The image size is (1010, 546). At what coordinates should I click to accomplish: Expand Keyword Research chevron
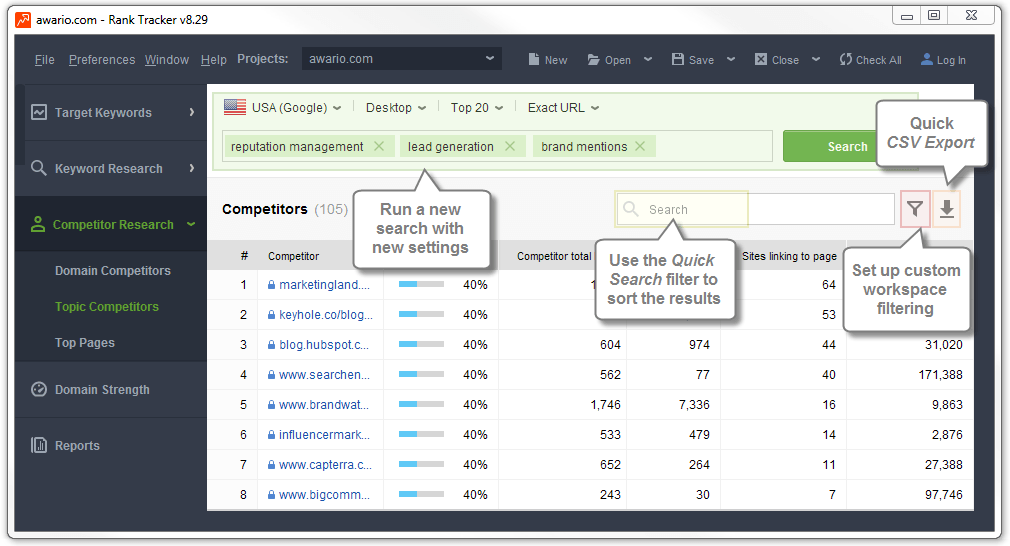191,168
